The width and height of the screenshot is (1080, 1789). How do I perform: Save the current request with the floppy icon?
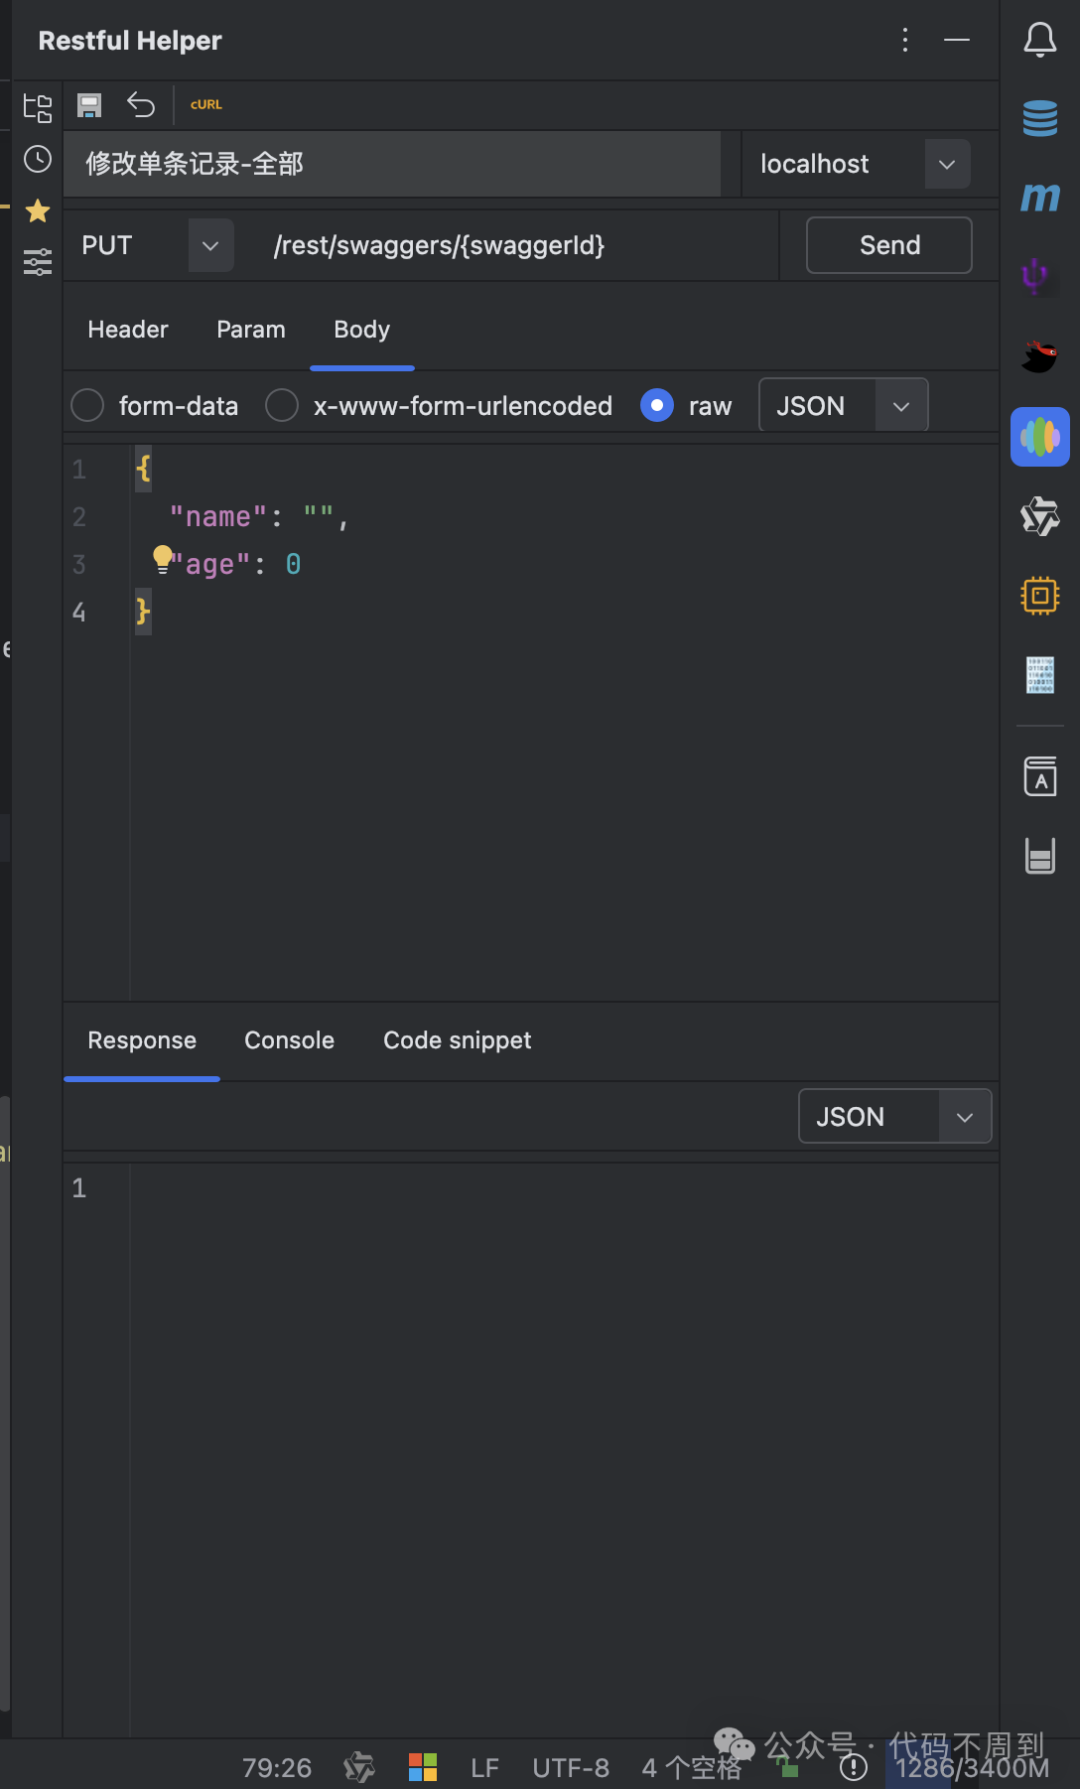[x=90, y=105]
